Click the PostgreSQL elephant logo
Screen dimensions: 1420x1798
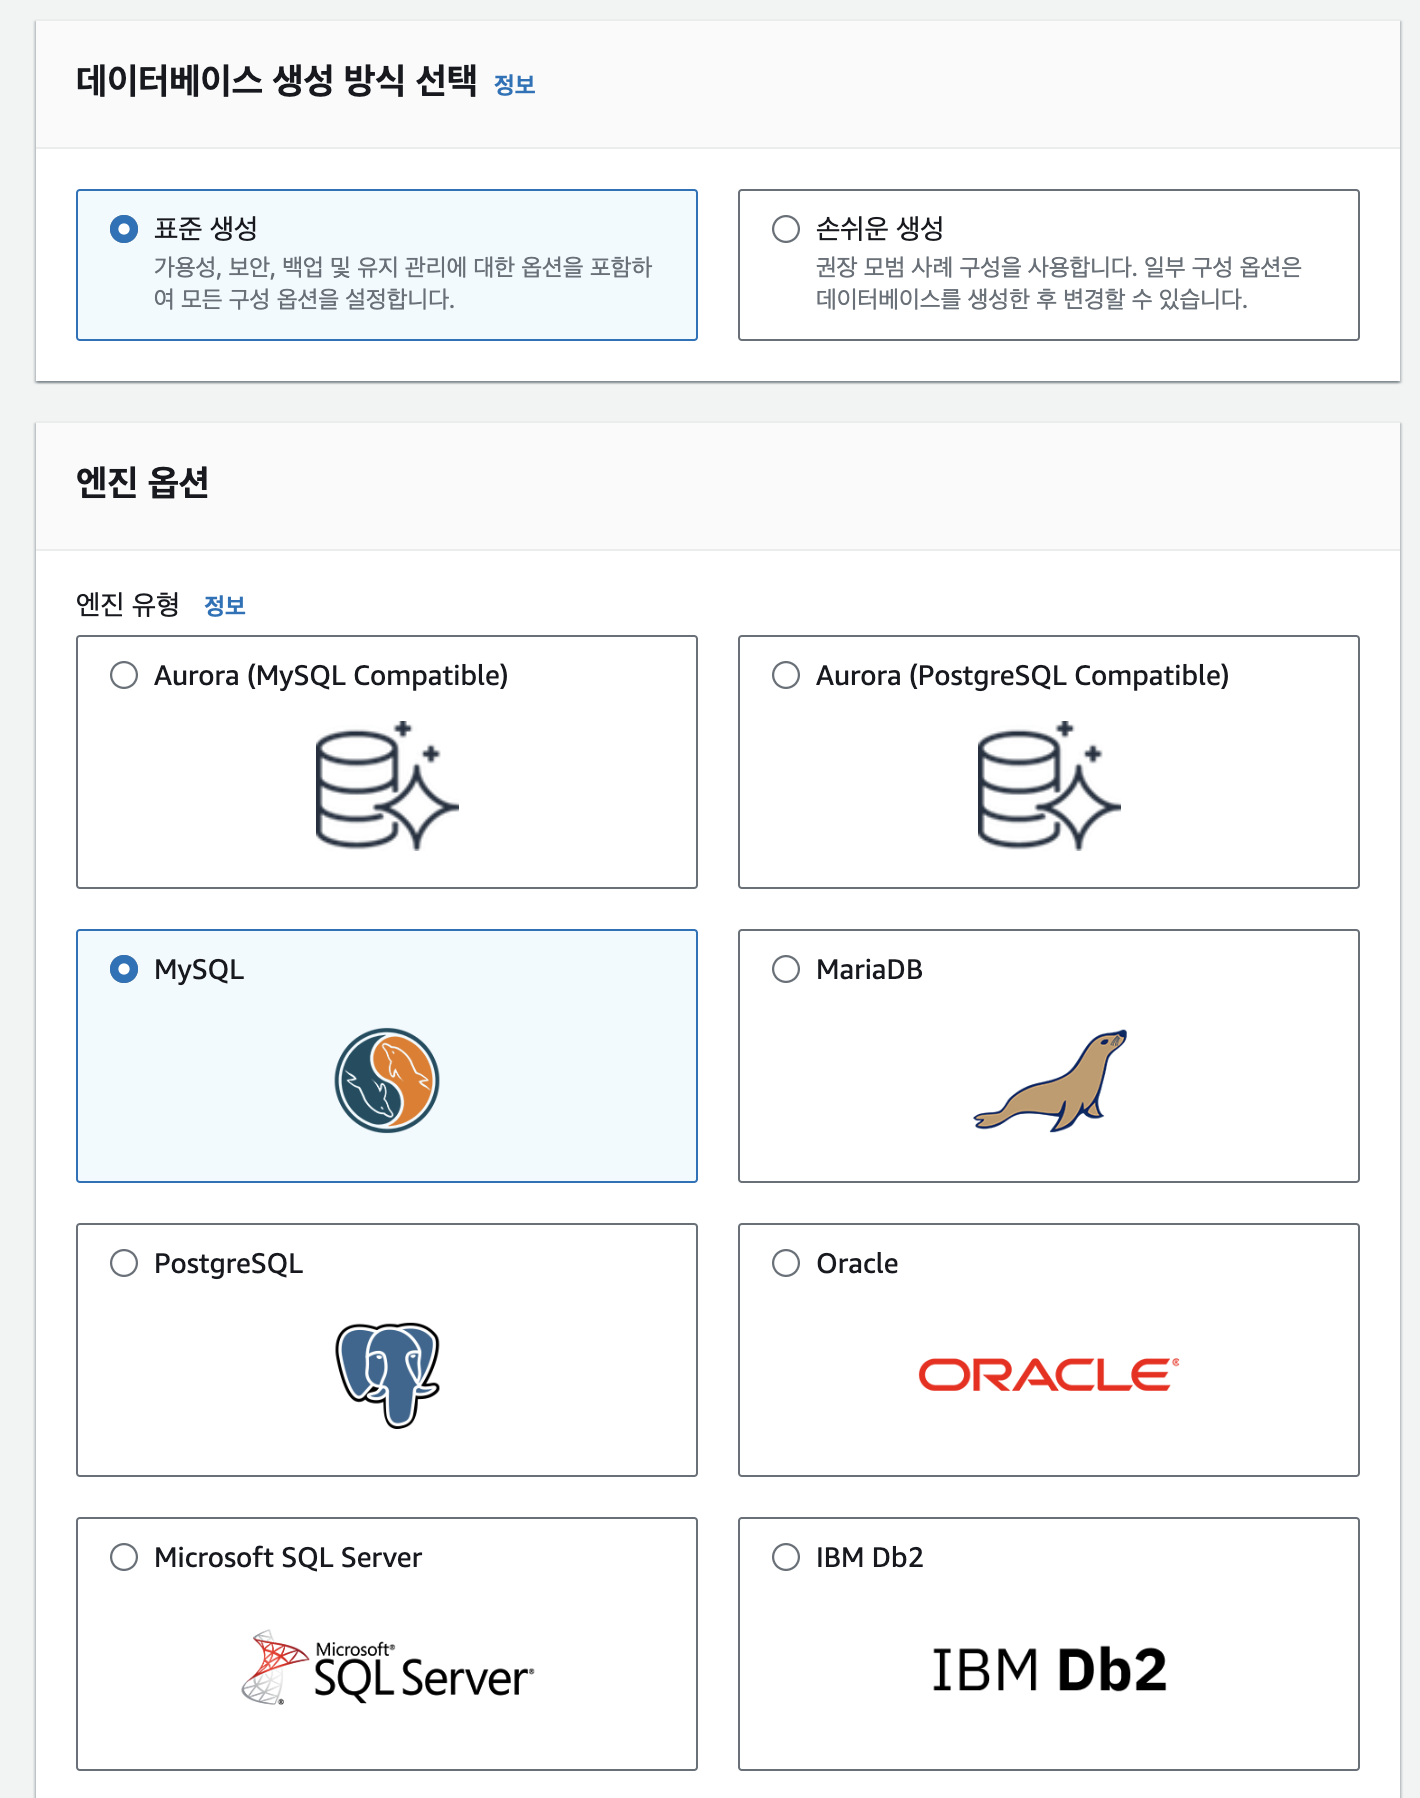388,1375
